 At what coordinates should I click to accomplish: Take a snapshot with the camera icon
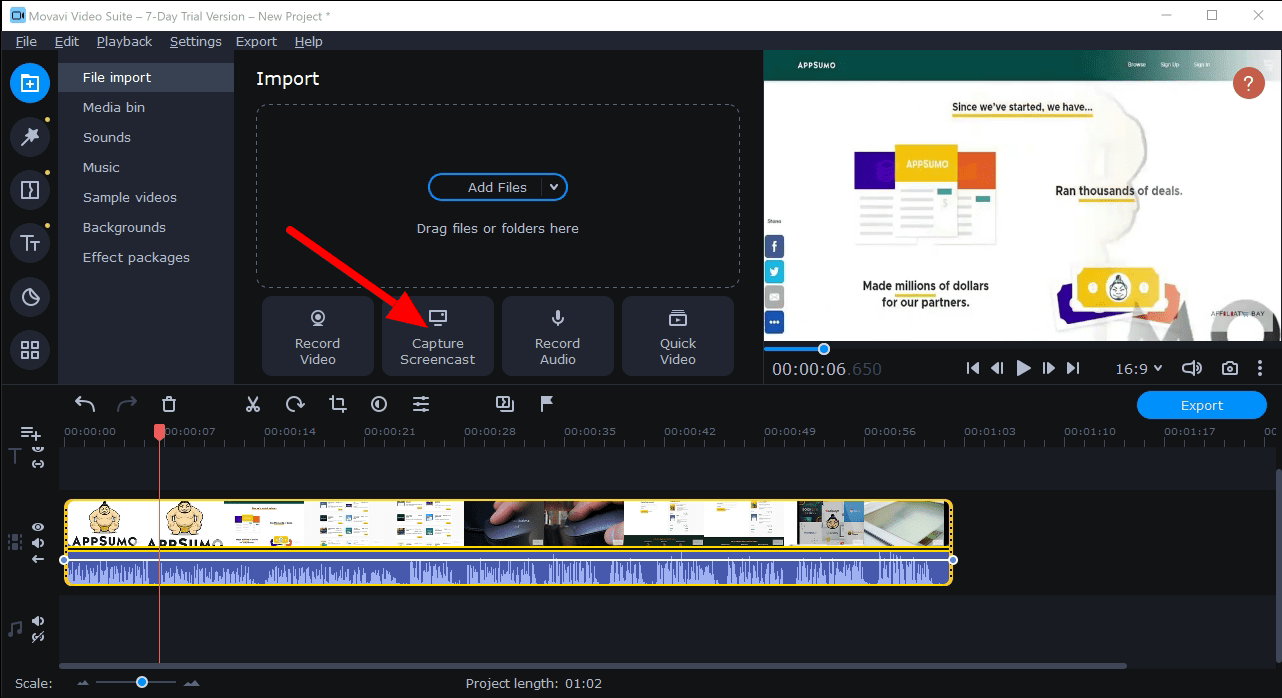coord(1230,368)
